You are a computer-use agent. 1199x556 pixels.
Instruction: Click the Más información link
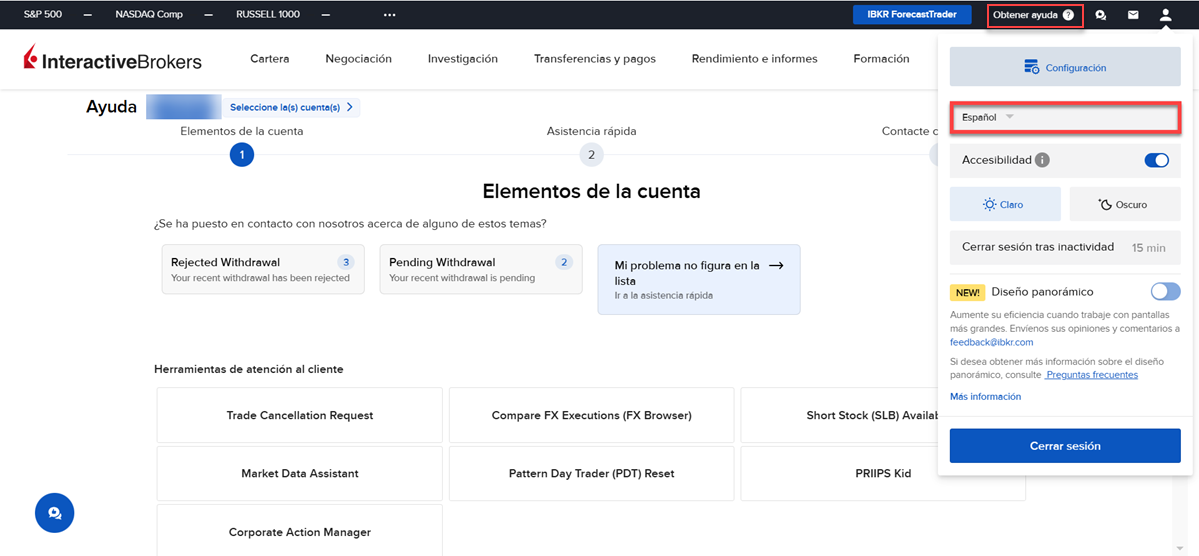985,396
